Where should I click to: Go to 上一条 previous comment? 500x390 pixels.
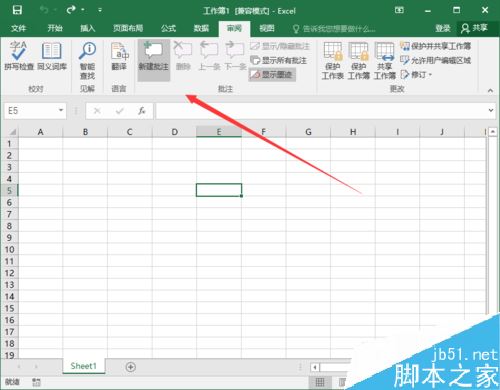click(x=209, y=56)
